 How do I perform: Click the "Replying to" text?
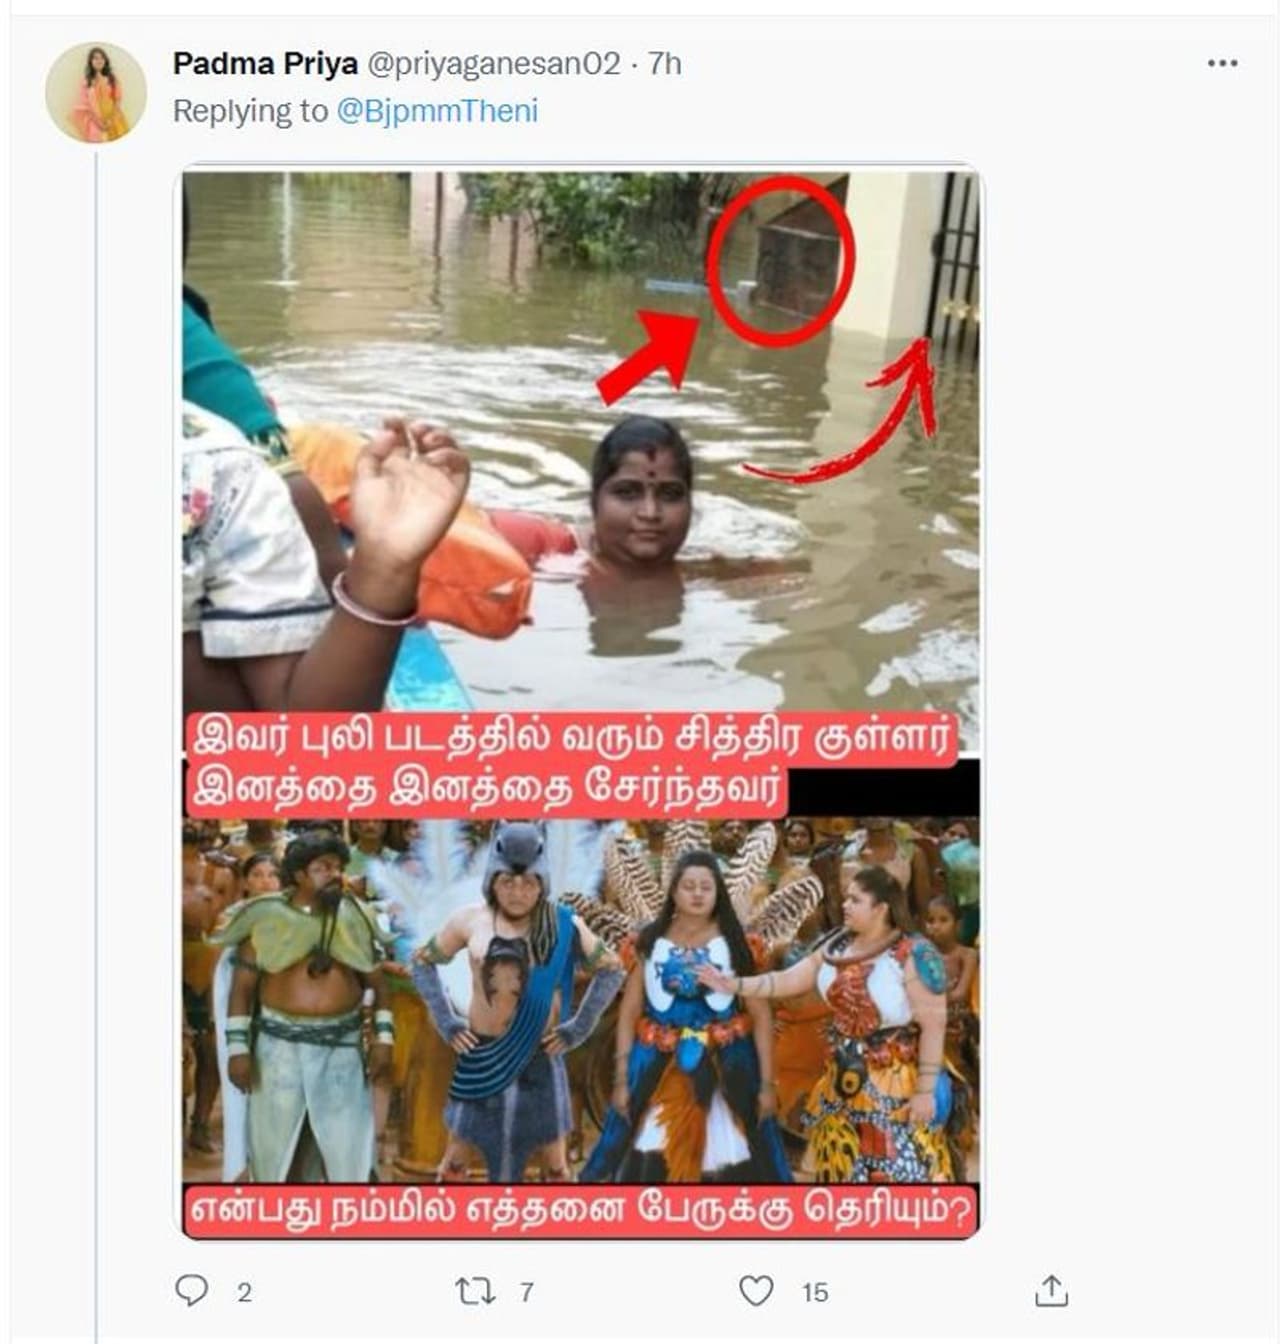click(250, 111)
